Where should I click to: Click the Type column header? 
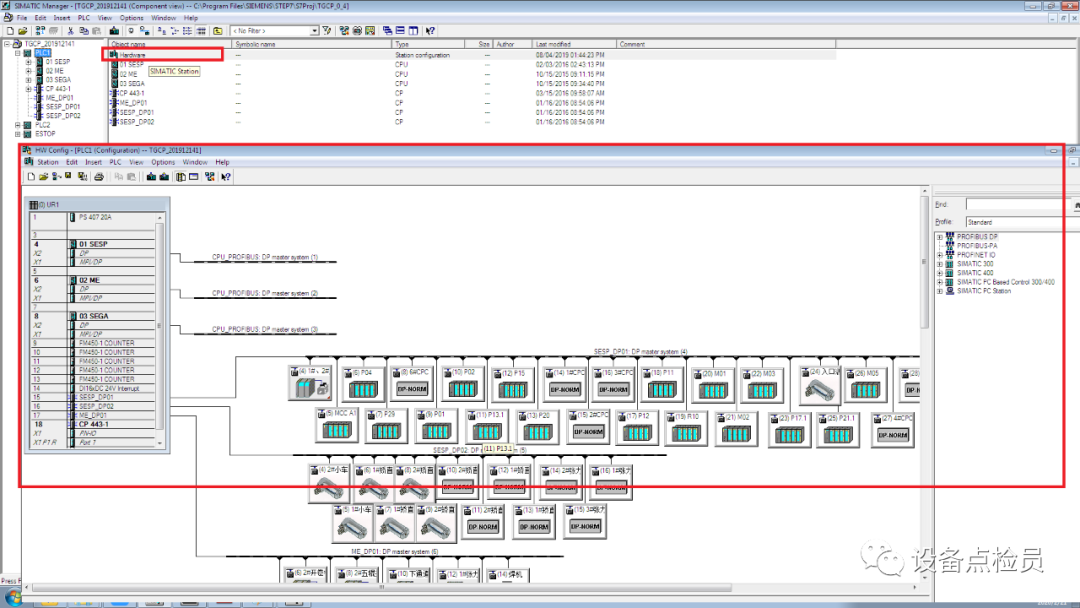pyautogui.click(x=428, y=44)
